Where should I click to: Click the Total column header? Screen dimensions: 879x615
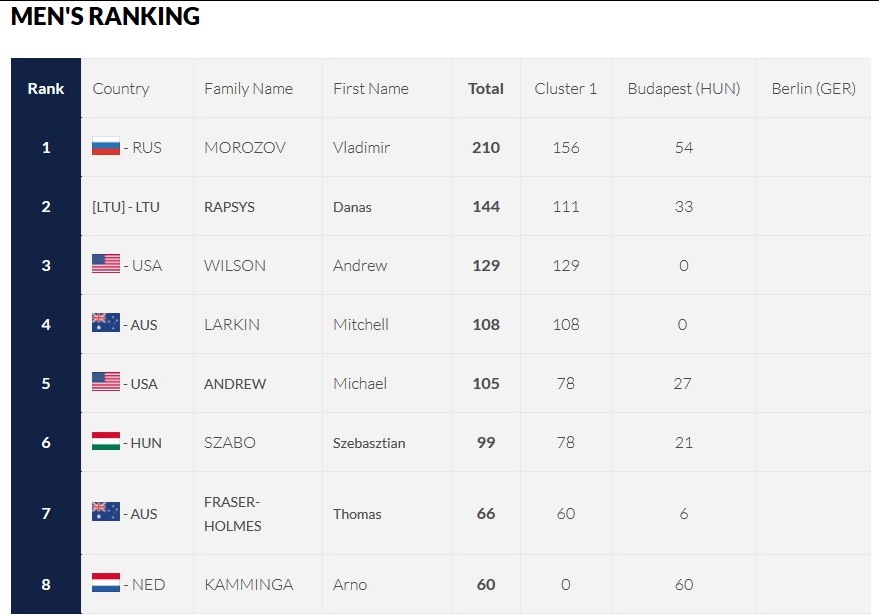click(486, 89)
